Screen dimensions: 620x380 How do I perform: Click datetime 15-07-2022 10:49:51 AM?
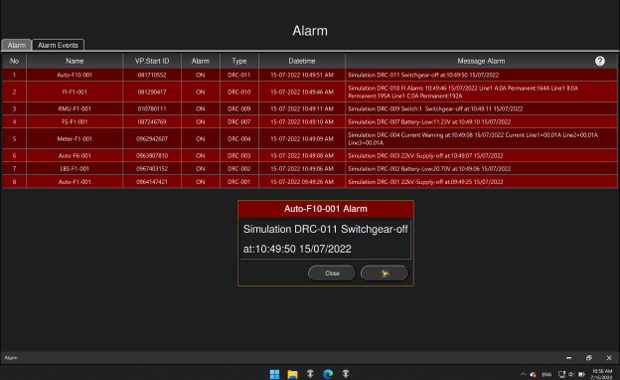[302, 75]
